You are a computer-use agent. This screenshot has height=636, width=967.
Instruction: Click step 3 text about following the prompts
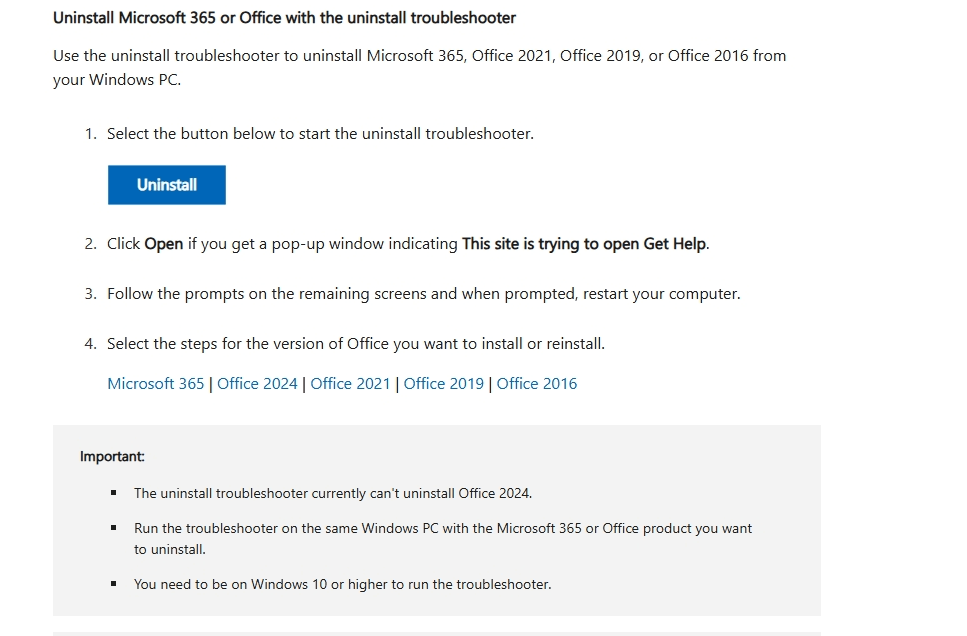click(424, 294)
